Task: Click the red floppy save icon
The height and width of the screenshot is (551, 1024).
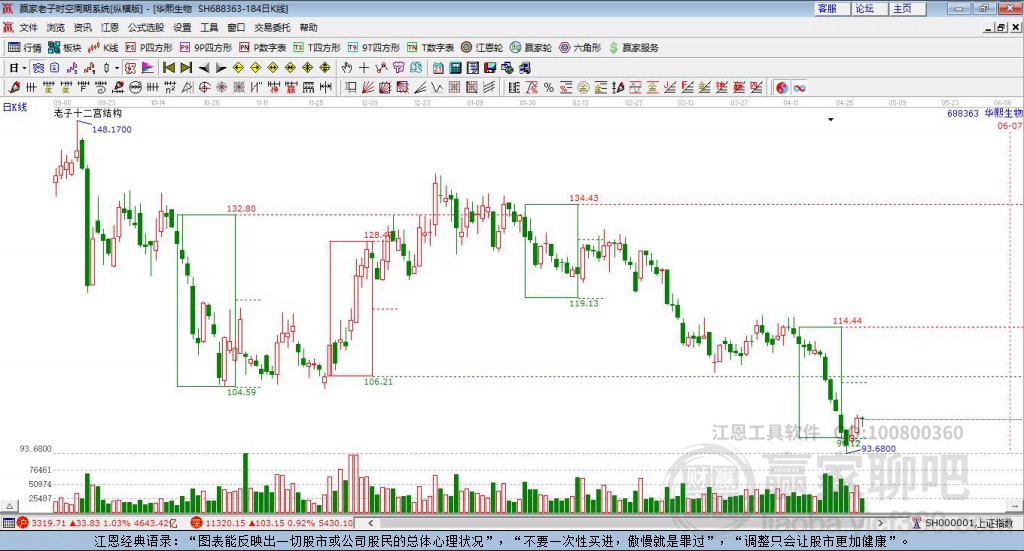Action: [x=490, y=68]
